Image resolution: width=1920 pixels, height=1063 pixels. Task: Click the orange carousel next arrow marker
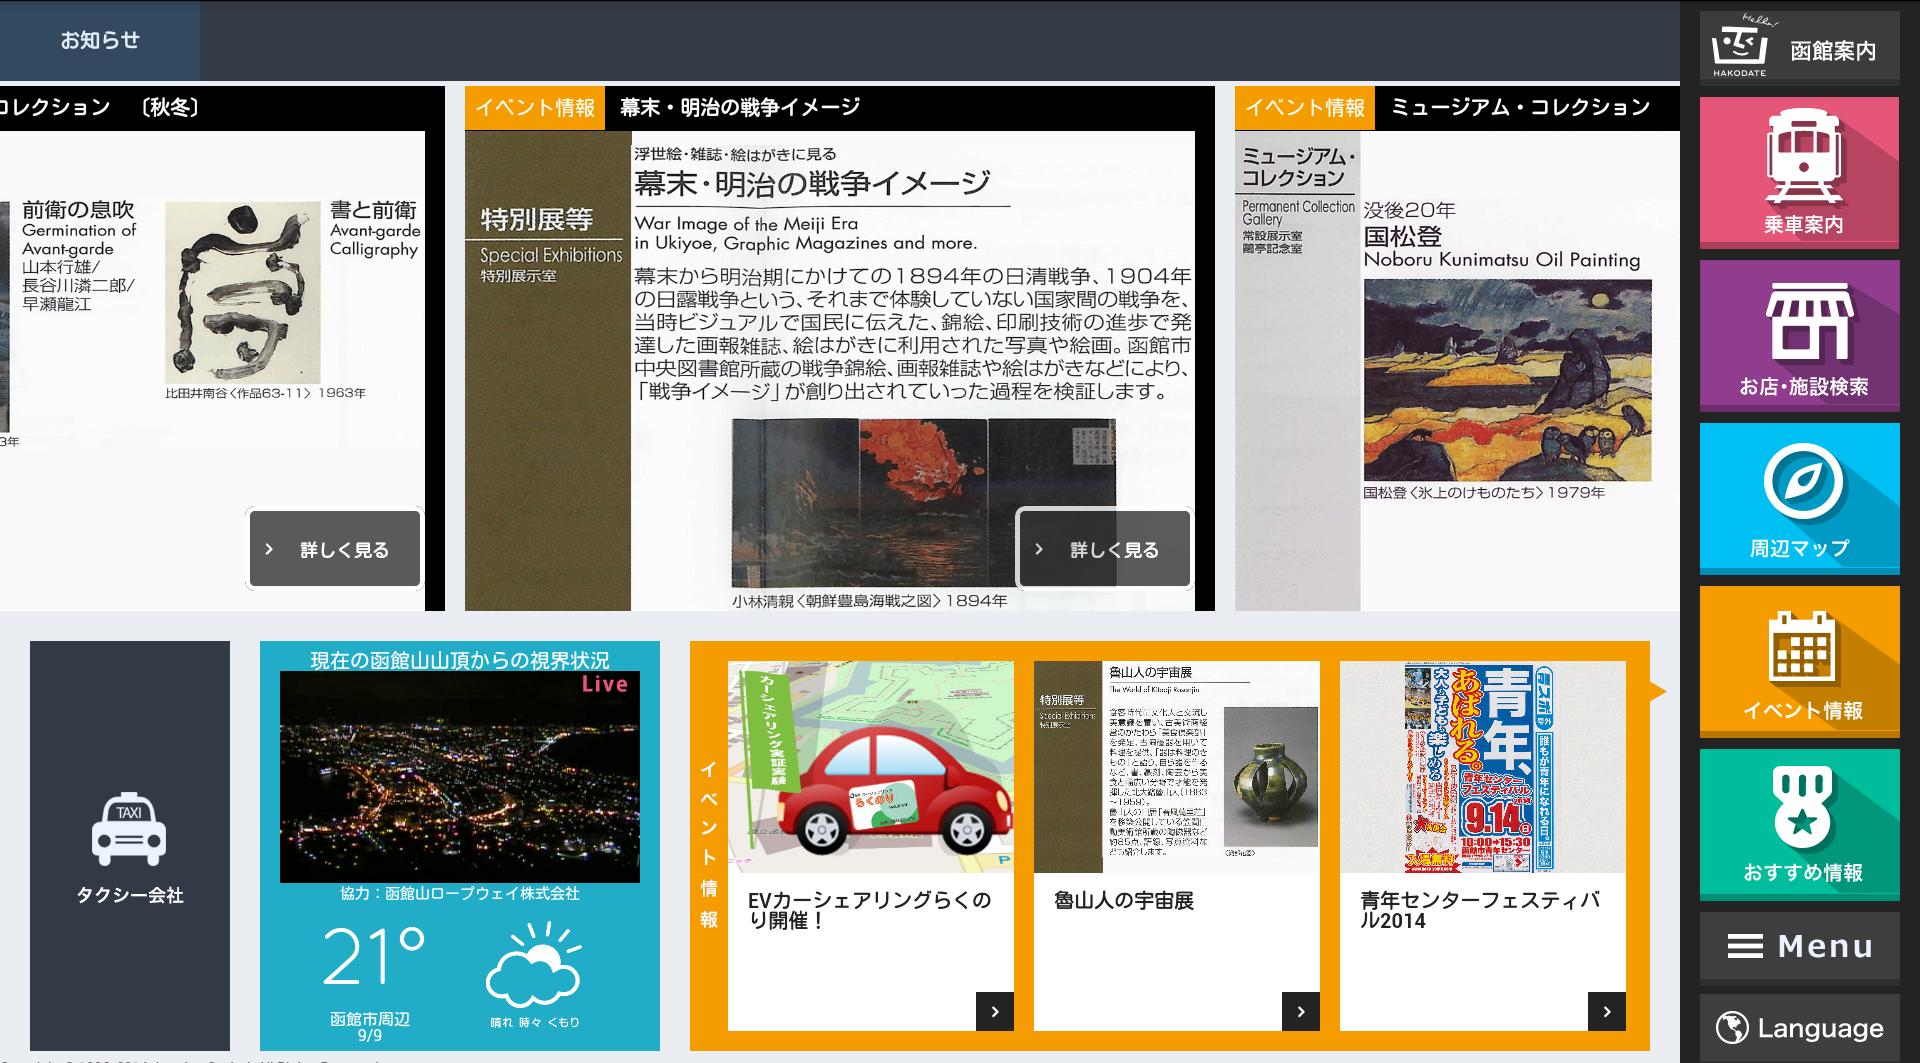click(x=1657, y=692)
